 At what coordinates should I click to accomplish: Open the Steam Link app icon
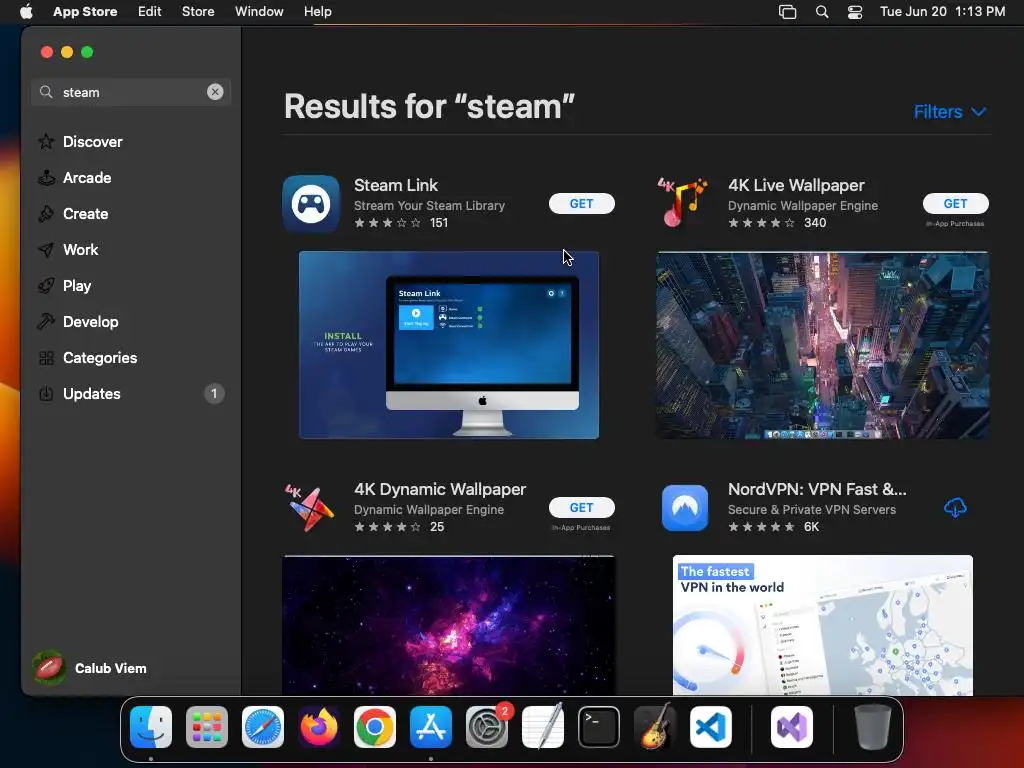[x=311, y=204]
